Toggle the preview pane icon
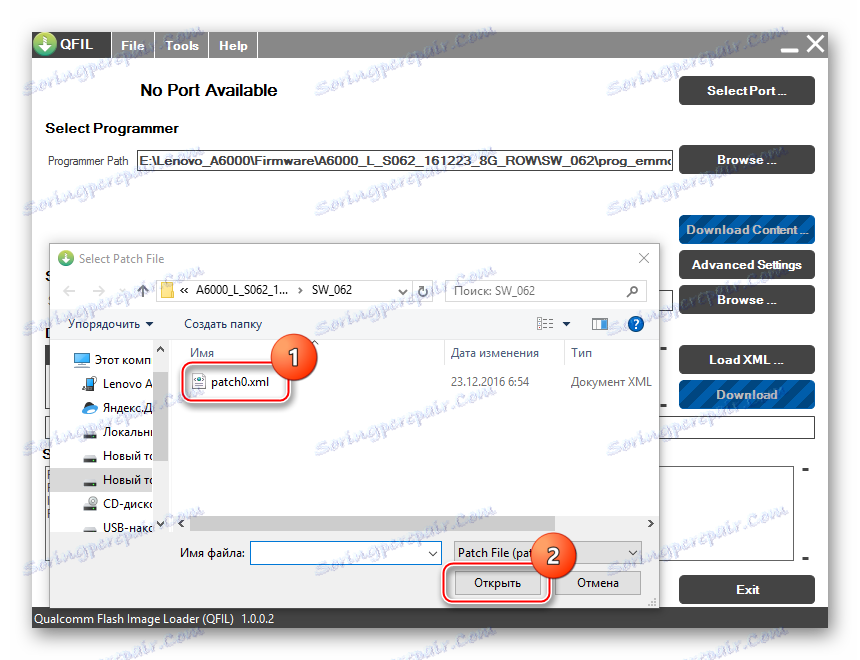Image resolution: width=860 pixels, height=660 pixels. (599, 324)
